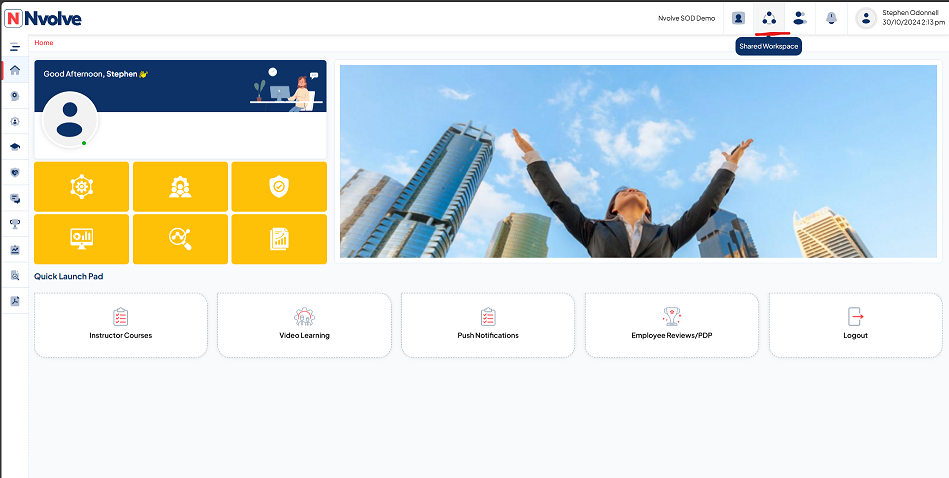
Task: Open the Instructor Courses launch card
Action: pyautogui.click(x=121, y=325)
